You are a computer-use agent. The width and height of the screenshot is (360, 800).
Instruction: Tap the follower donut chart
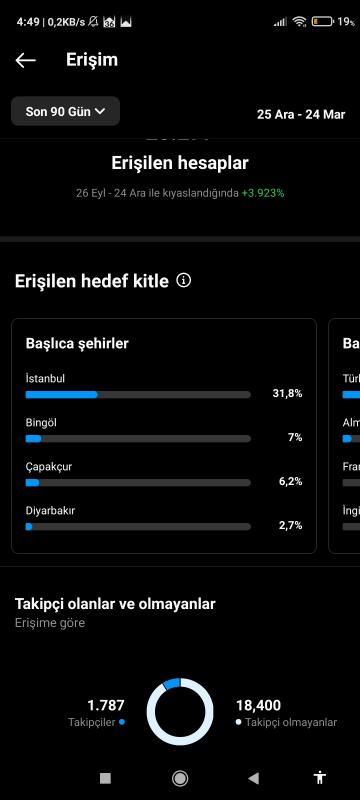tap(180, 712)
